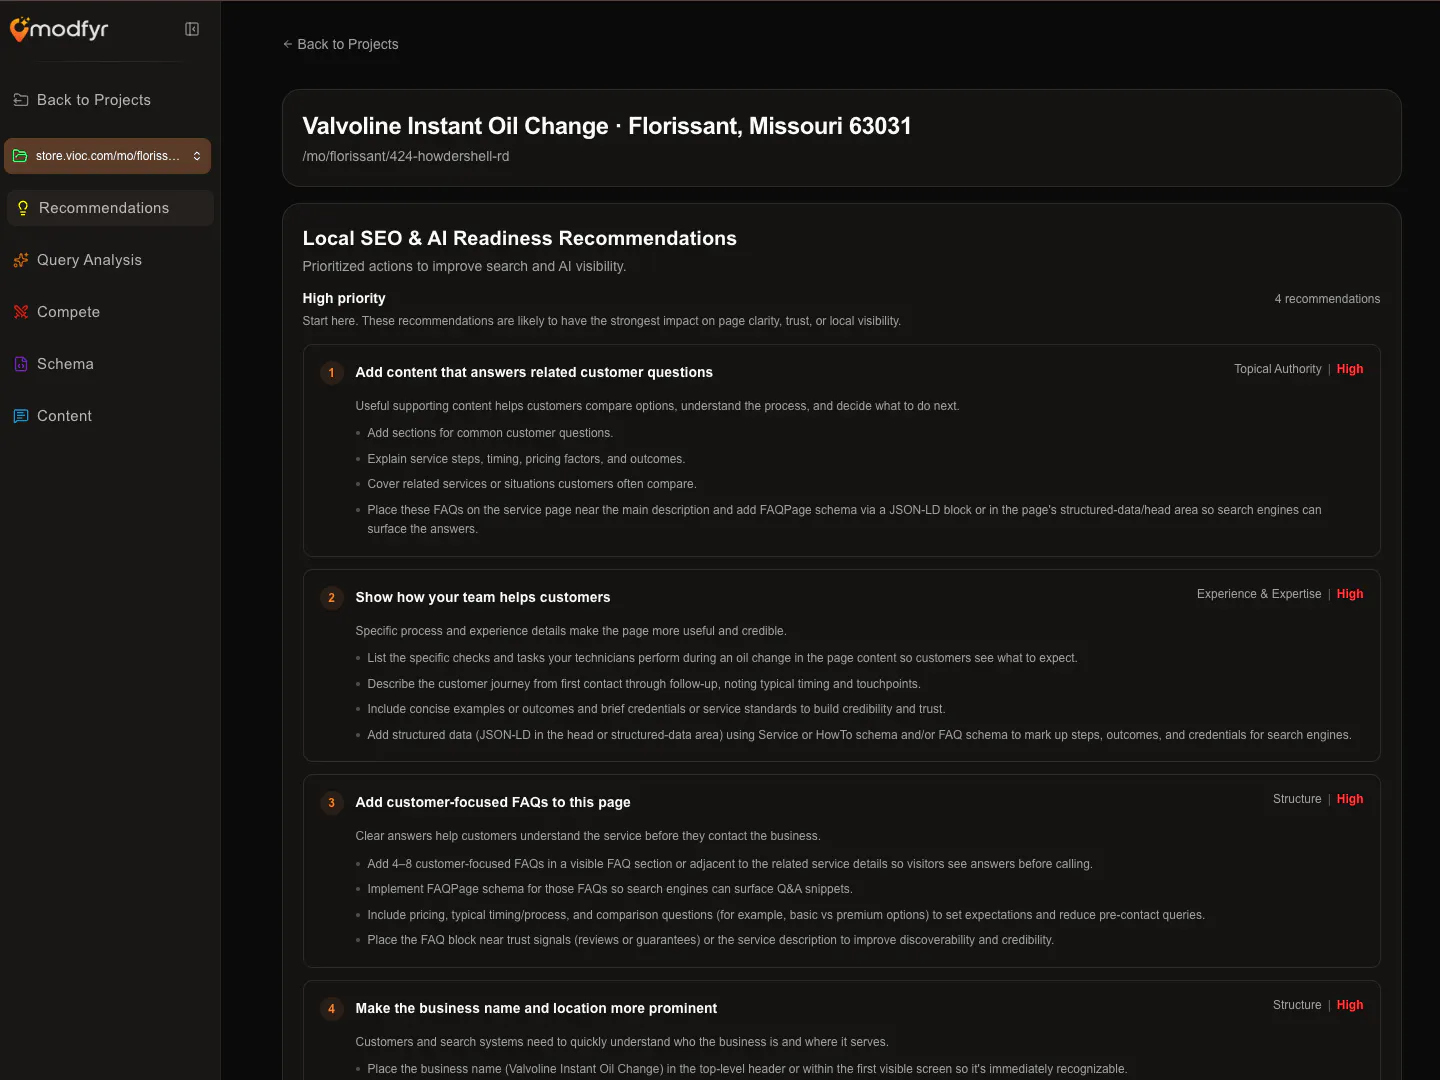Click 'Show how your team helps customers' title
The image size is (1440, 1080).
pyautogui.click(x=483, y=597)
